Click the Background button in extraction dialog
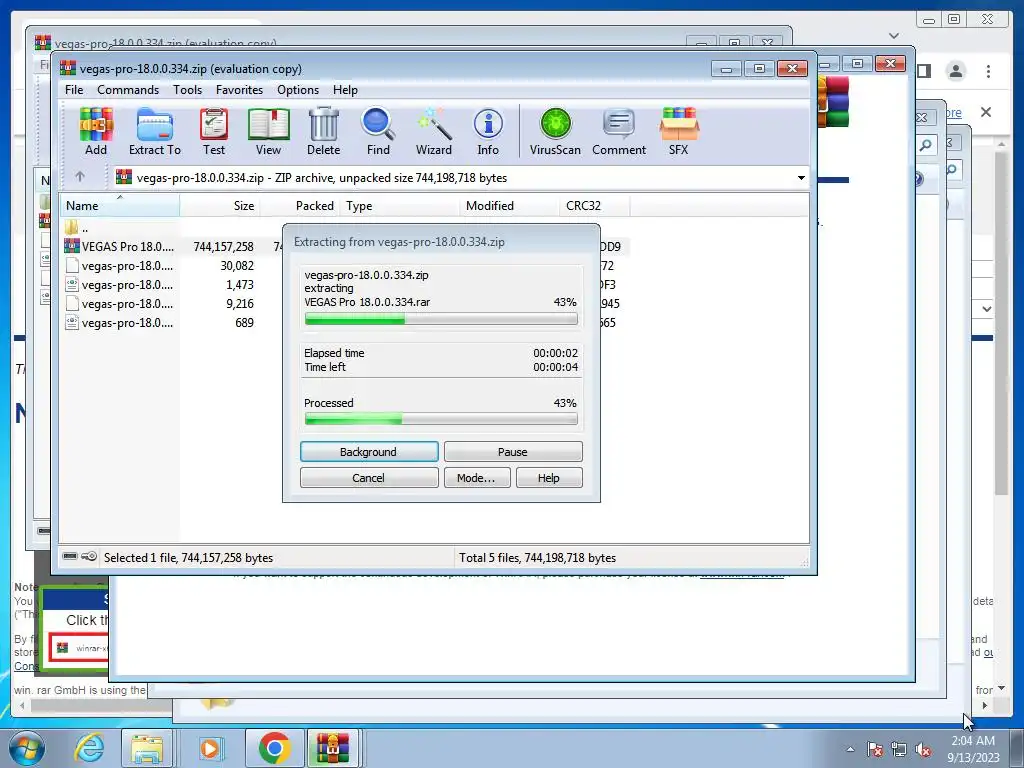Screen dimensions: 1024x768 pyautogui.click(x=369, y=452)
